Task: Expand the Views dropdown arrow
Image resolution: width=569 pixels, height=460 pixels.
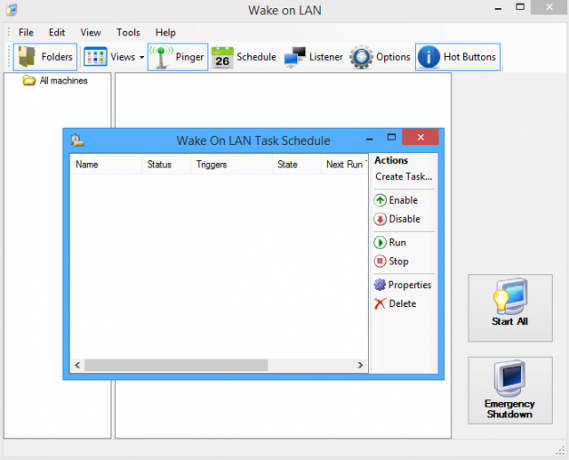Action: (x=142, y=57)
